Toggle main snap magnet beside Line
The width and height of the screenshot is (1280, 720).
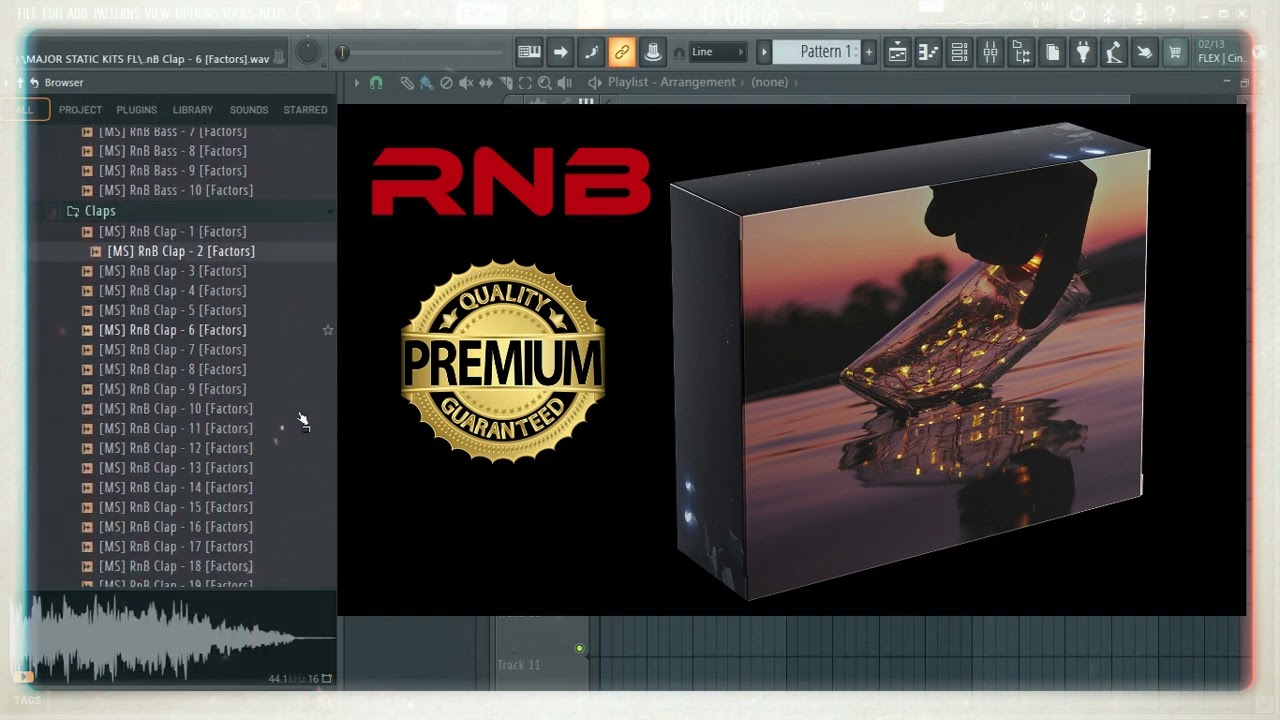(679, 53)
